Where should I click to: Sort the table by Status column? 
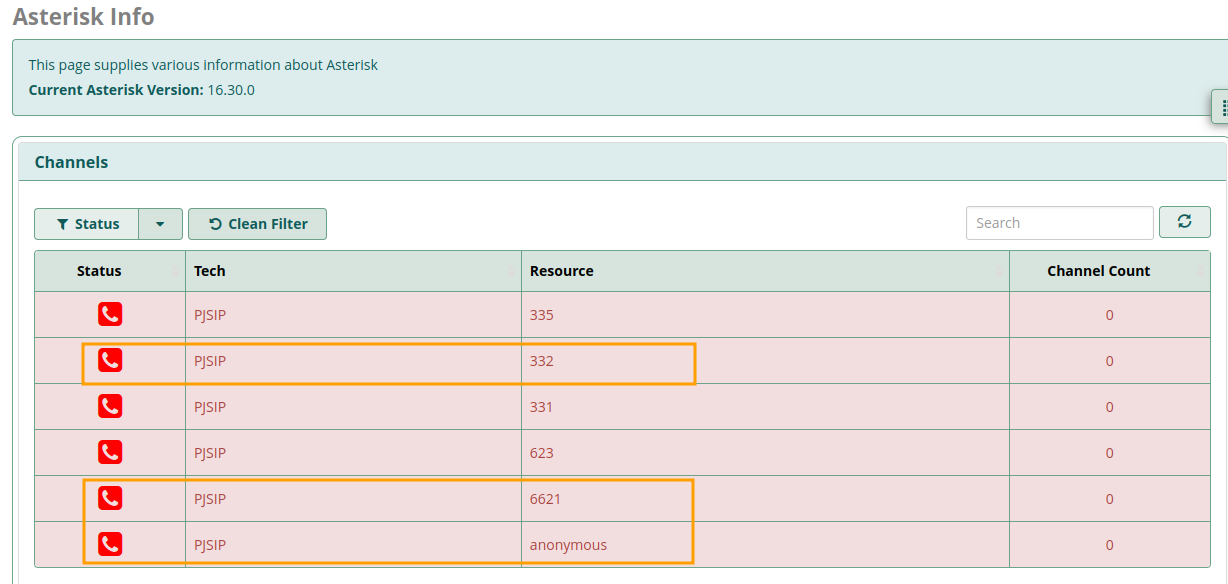110,271
